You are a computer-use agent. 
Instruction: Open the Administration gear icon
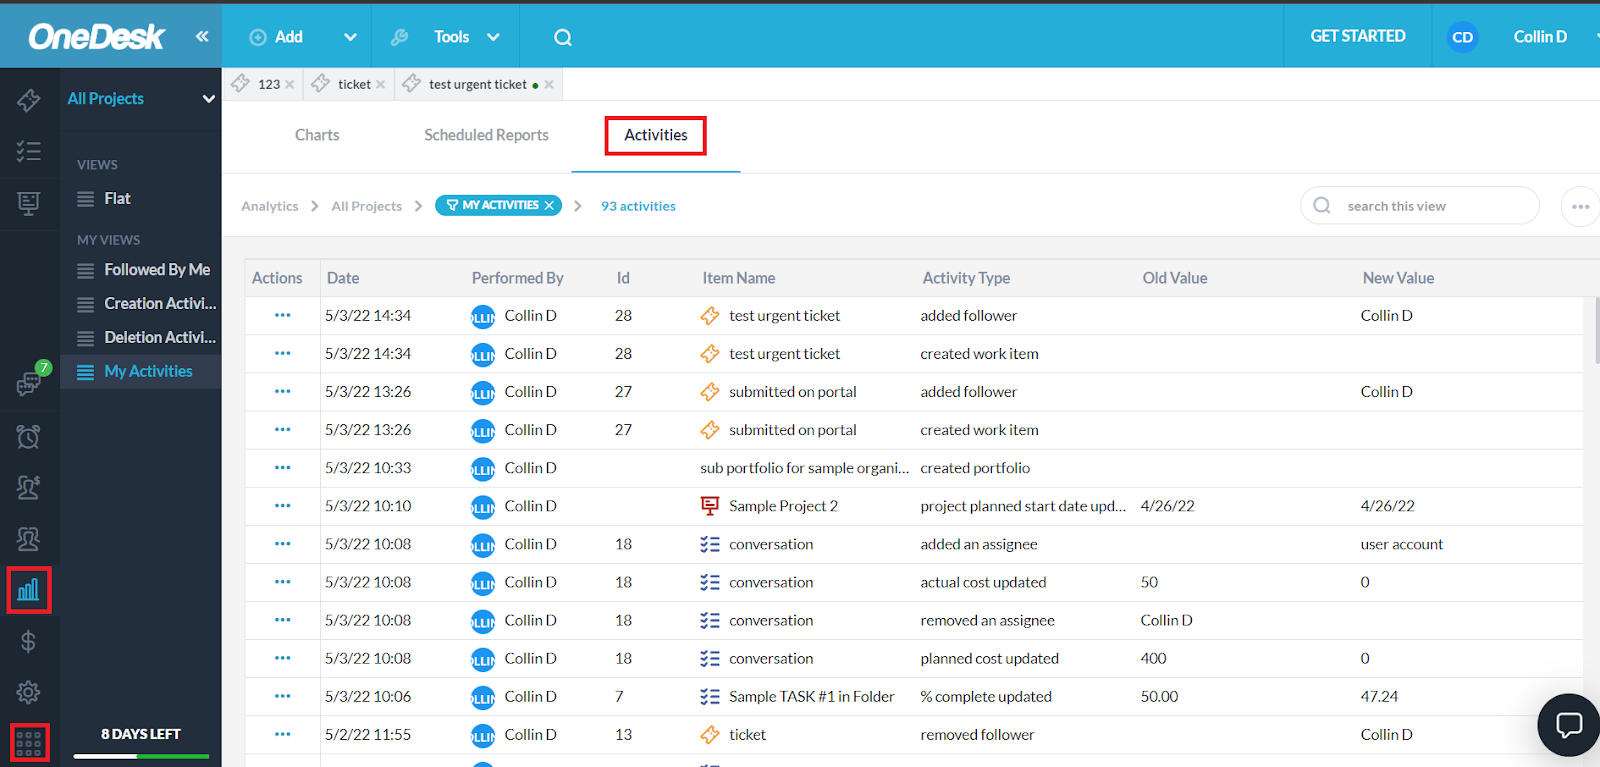tap(29, 692)
